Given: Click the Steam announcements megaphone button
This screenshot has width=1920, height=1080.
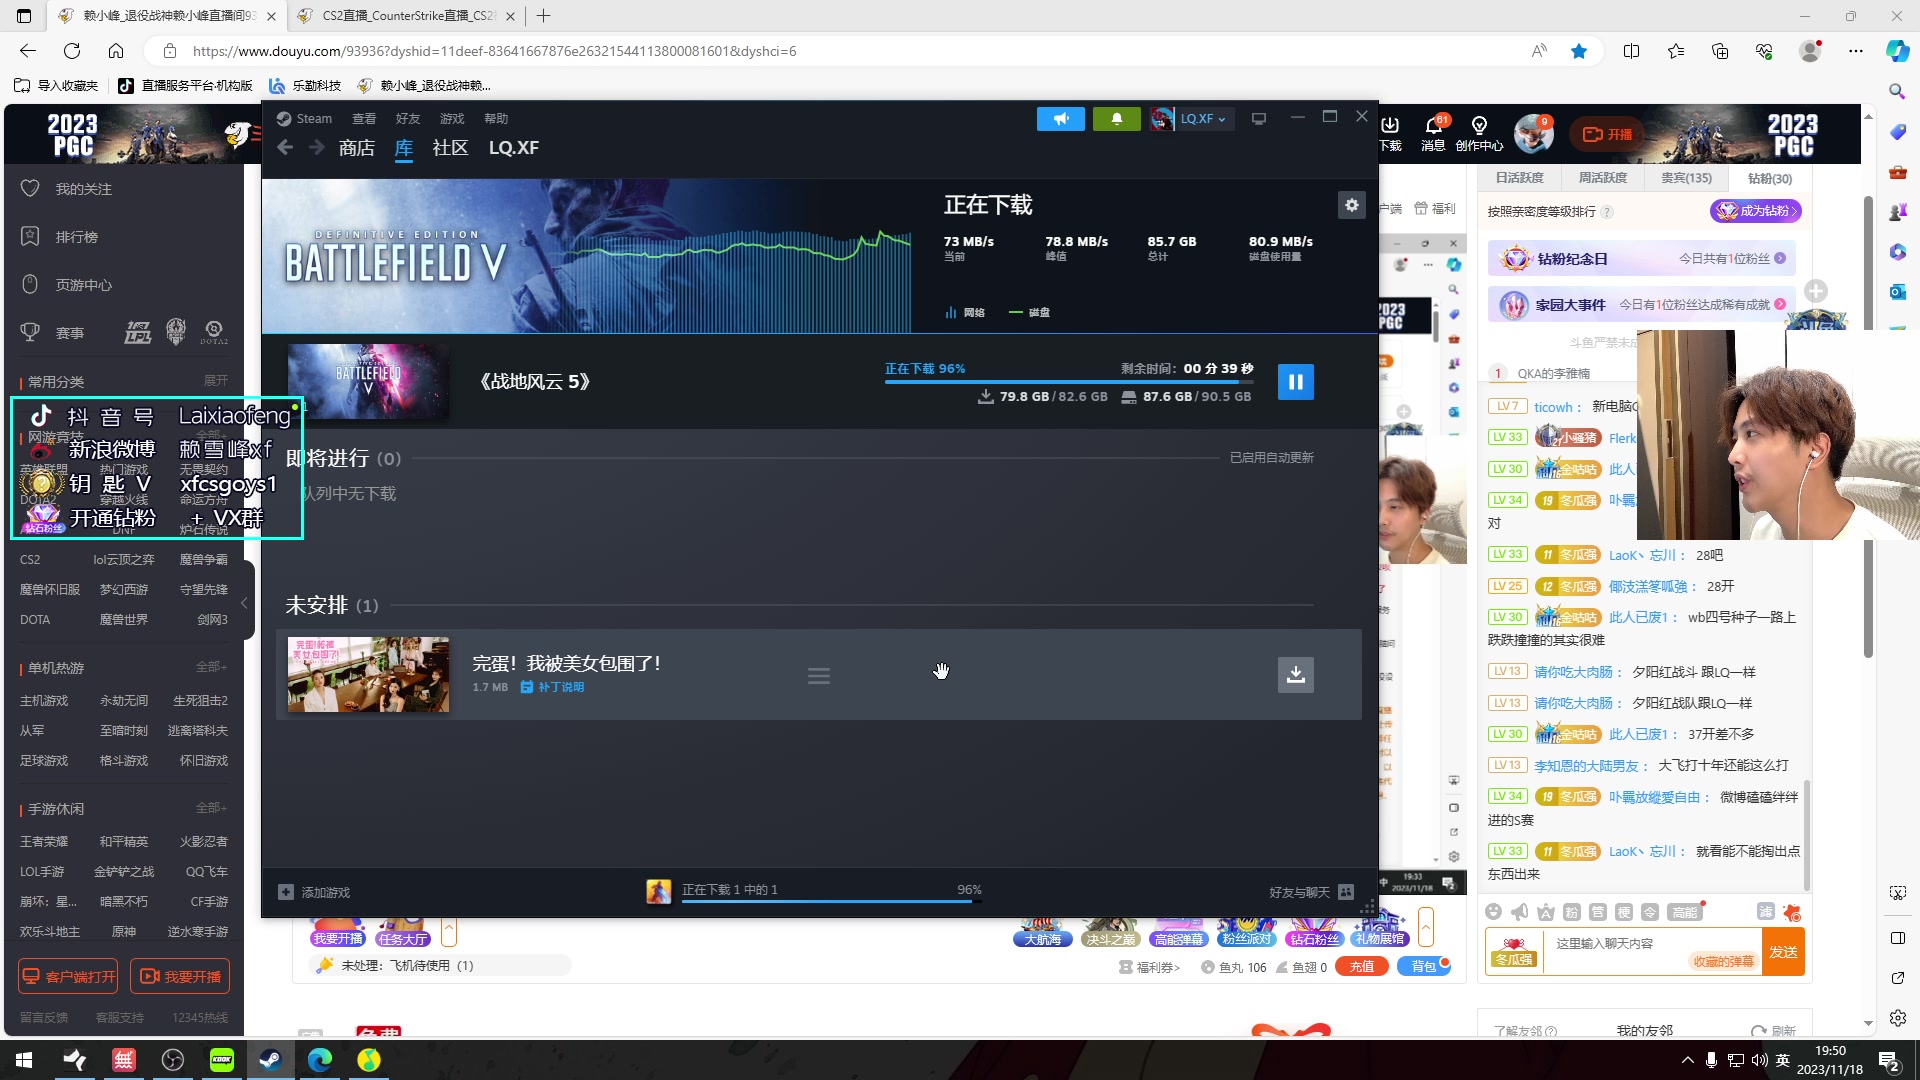Looking at the screenshot, I should pyautogui.click(x=1060, y=119).
